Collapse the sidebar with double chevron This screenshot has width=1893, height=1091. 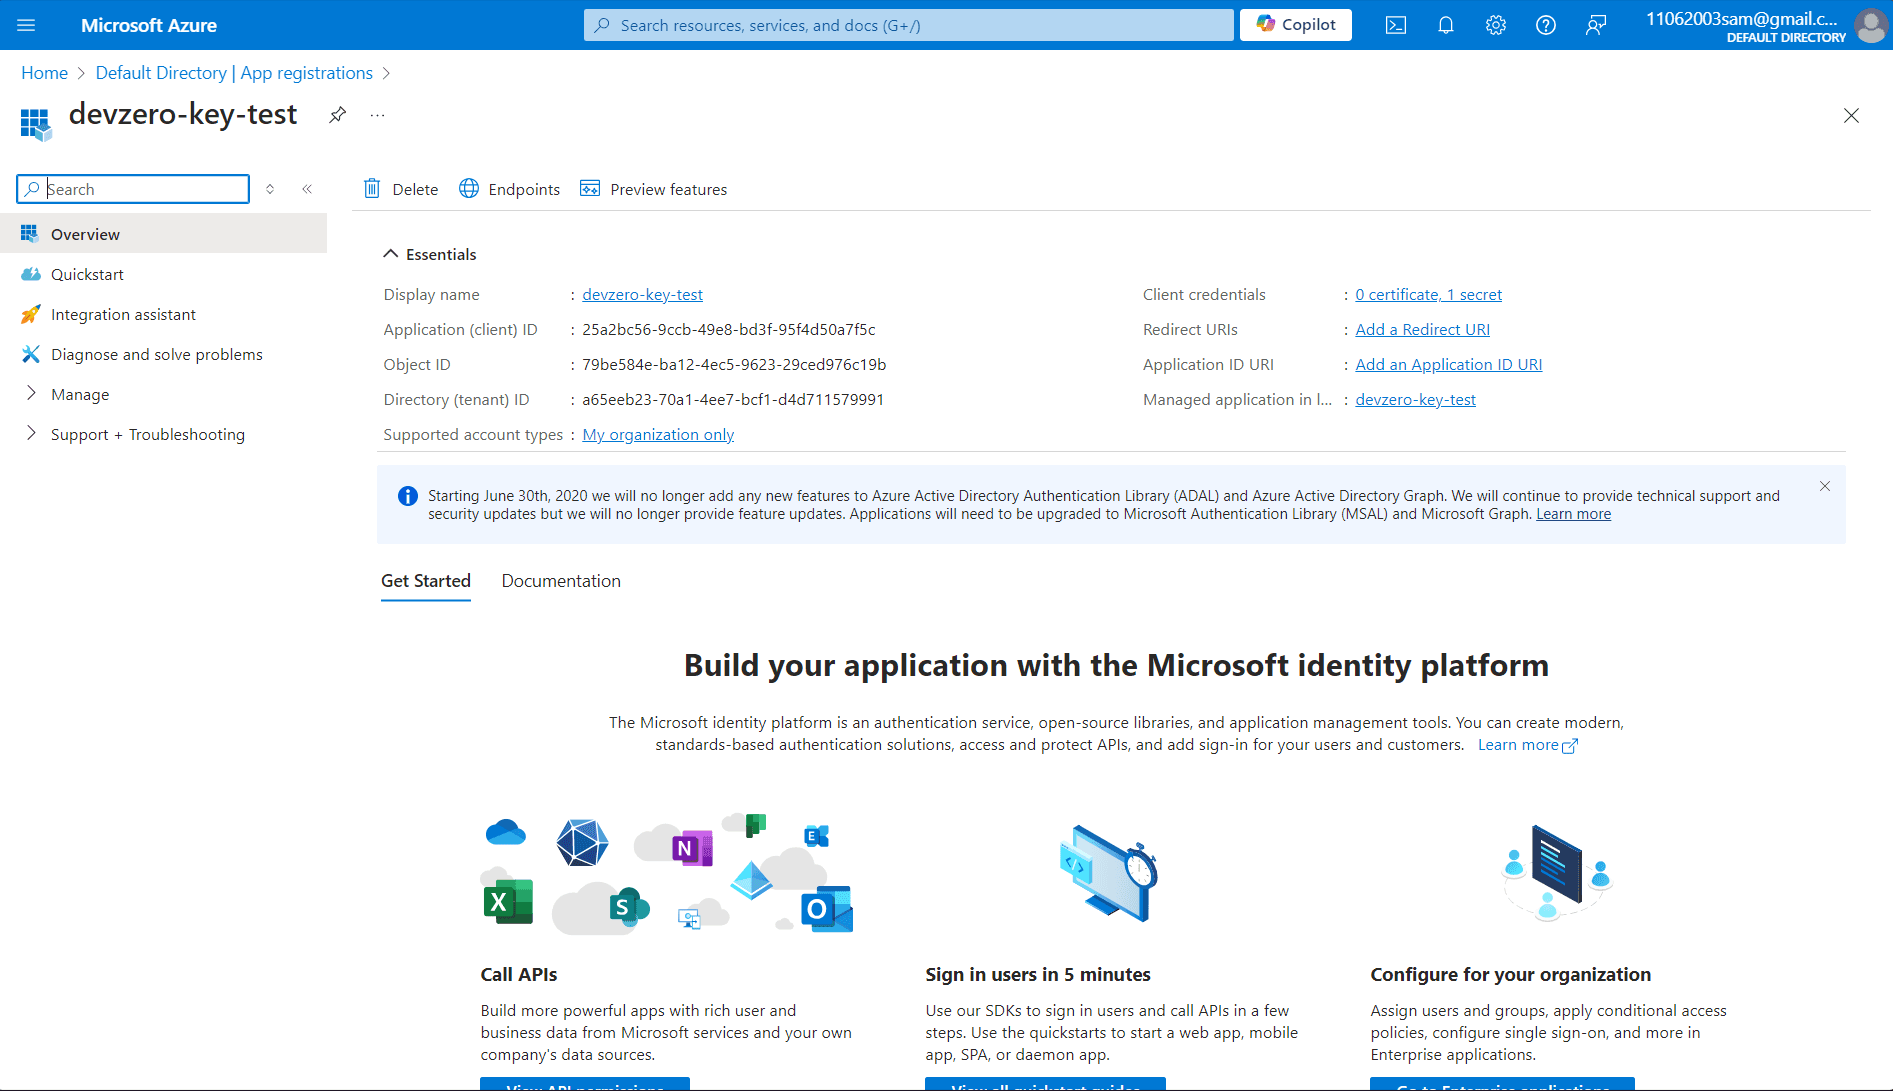pyautogui.click(x=307, y=189)
